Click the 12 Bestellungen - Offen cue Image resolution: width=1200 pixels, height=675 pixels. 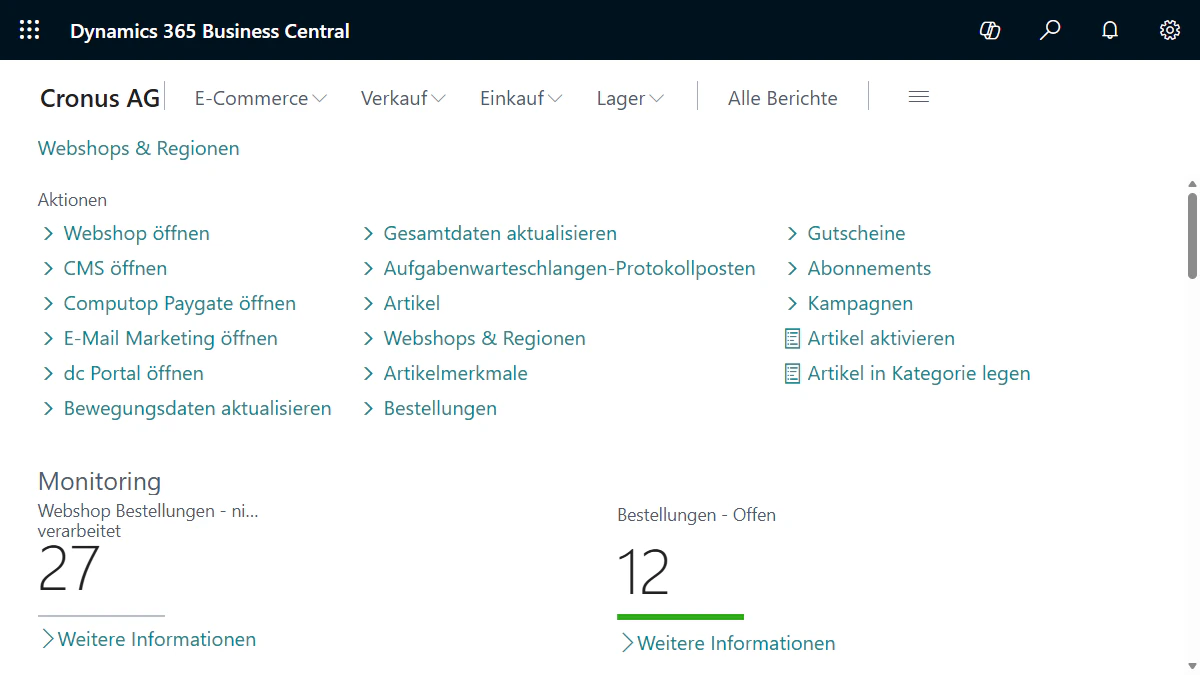(643, 573)
